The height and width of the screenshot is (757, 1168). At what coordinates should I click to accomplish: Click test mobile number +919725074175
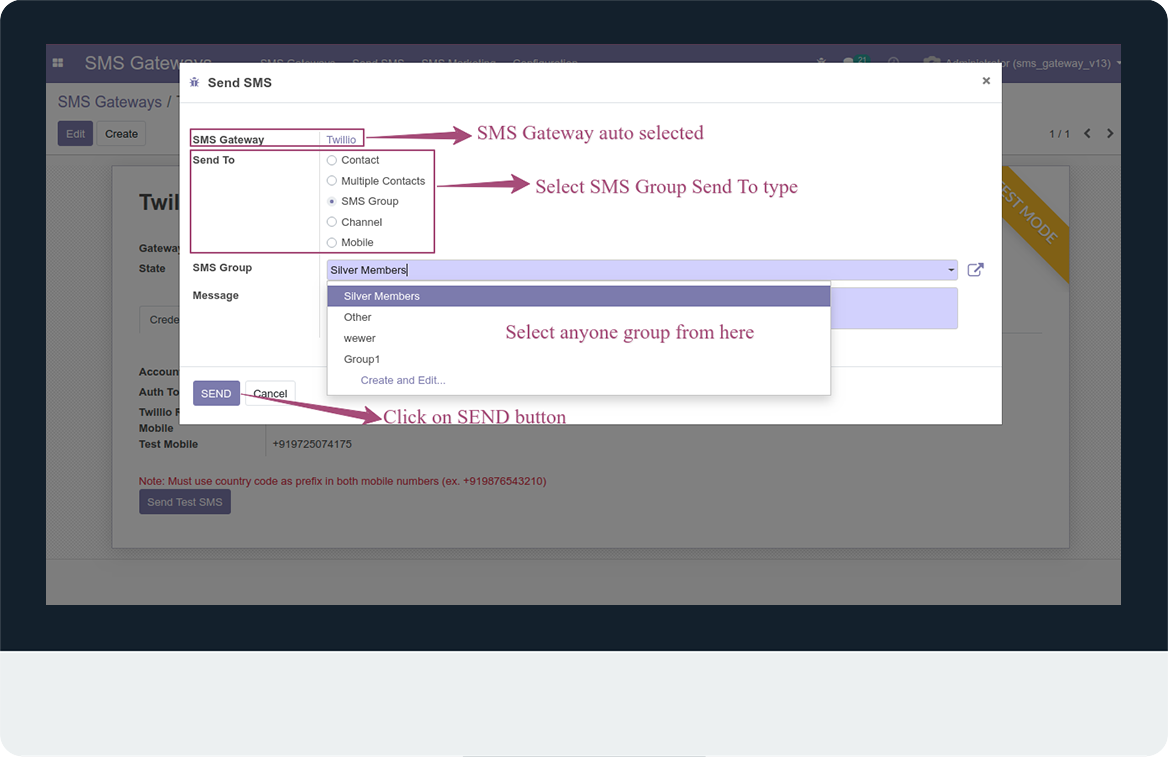click(x=312, y=444)
